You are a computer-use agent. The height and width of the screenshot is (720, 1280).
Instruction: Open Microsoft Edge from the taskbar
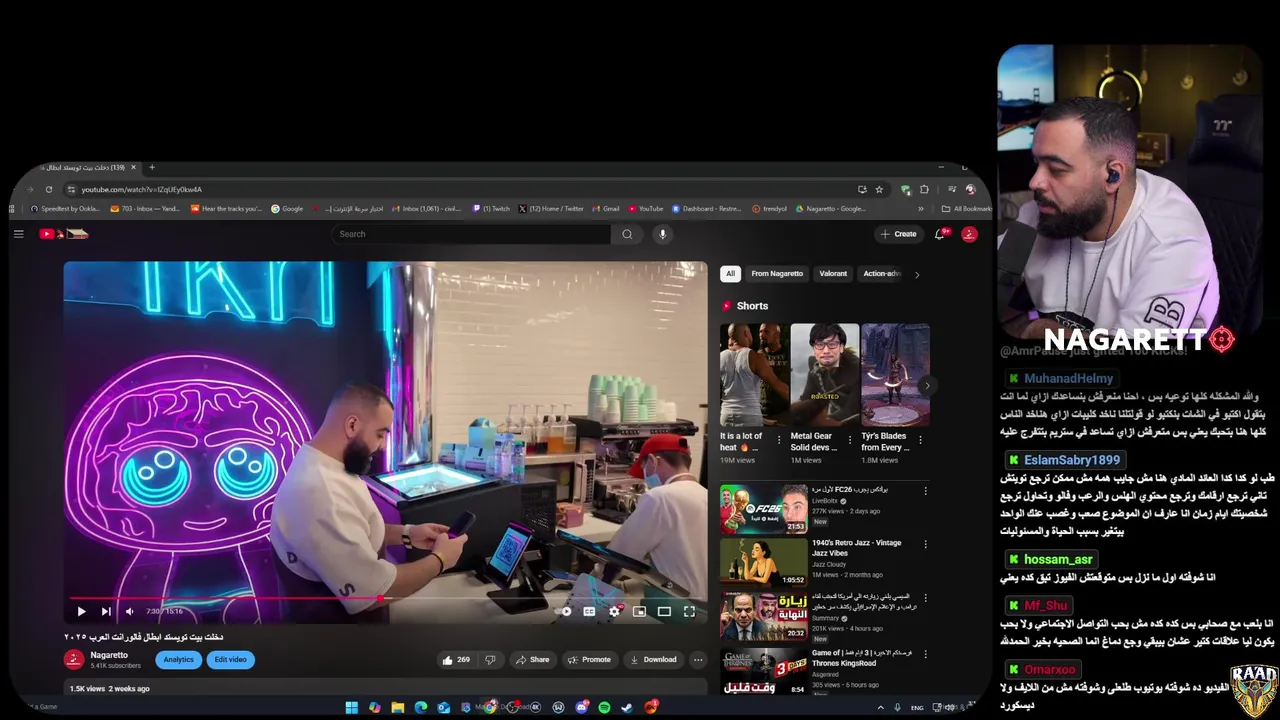pos(420,707)
